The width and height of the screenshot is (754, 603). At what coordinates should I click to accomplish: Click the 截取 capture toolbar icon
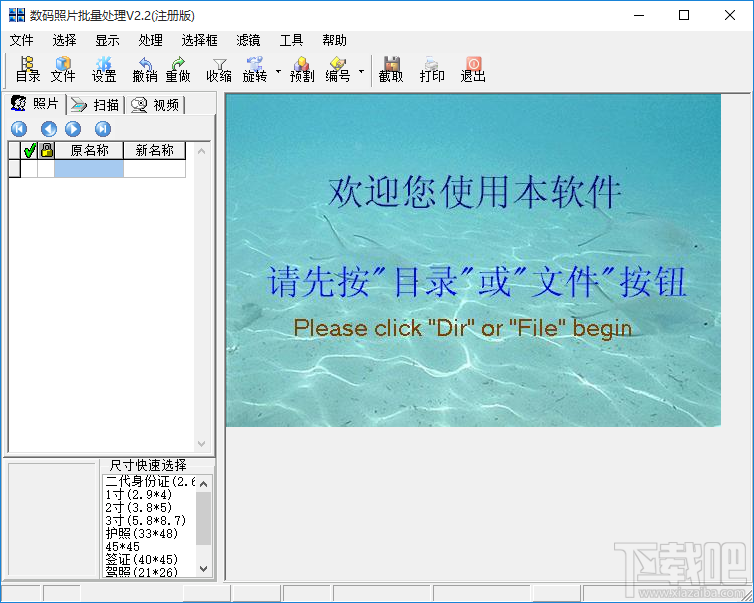tap(391, 69)
